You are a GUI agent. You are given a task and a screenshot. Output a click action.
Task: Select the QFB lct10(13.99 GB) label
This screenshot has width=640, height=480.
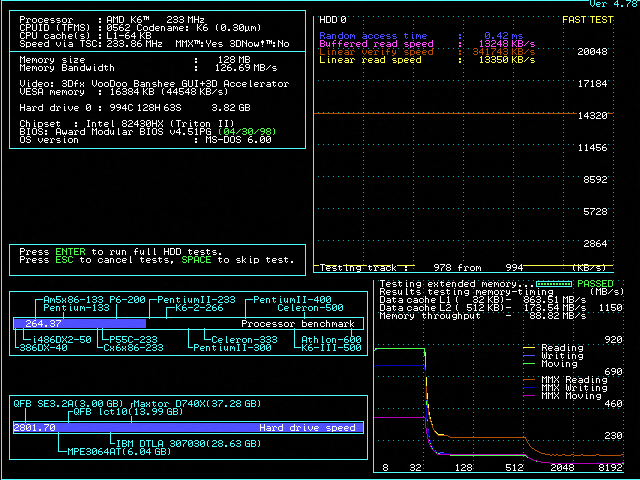[x=128, y=412]
